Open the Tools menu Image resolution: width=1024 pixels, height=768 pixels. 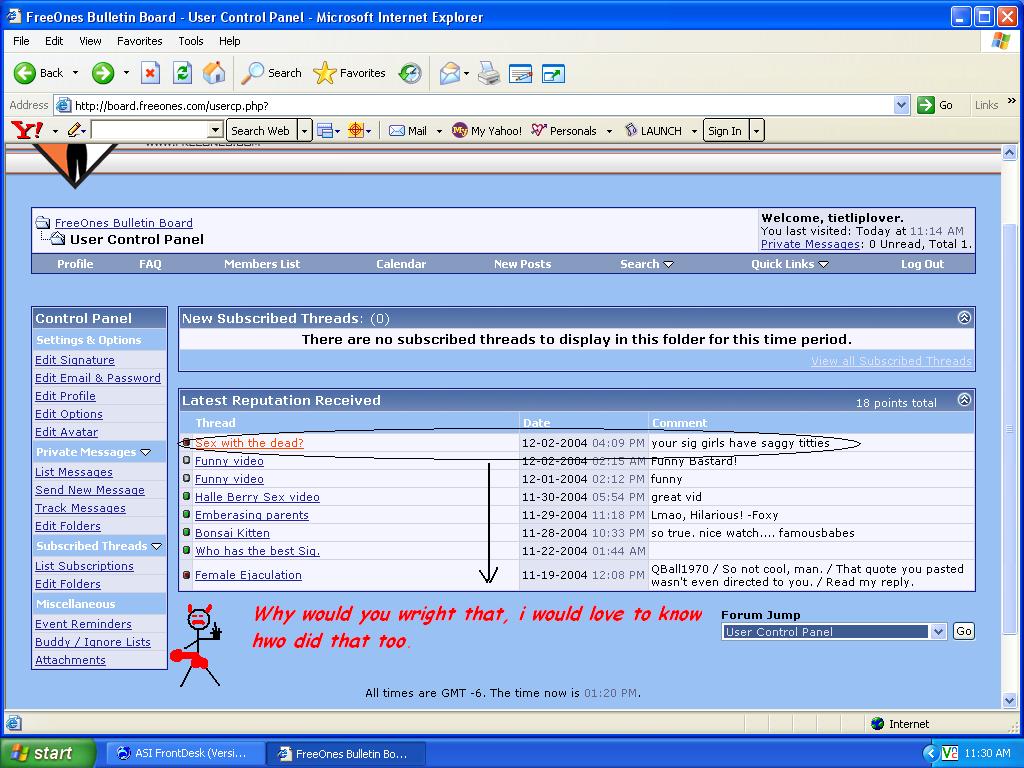(190, 41)
